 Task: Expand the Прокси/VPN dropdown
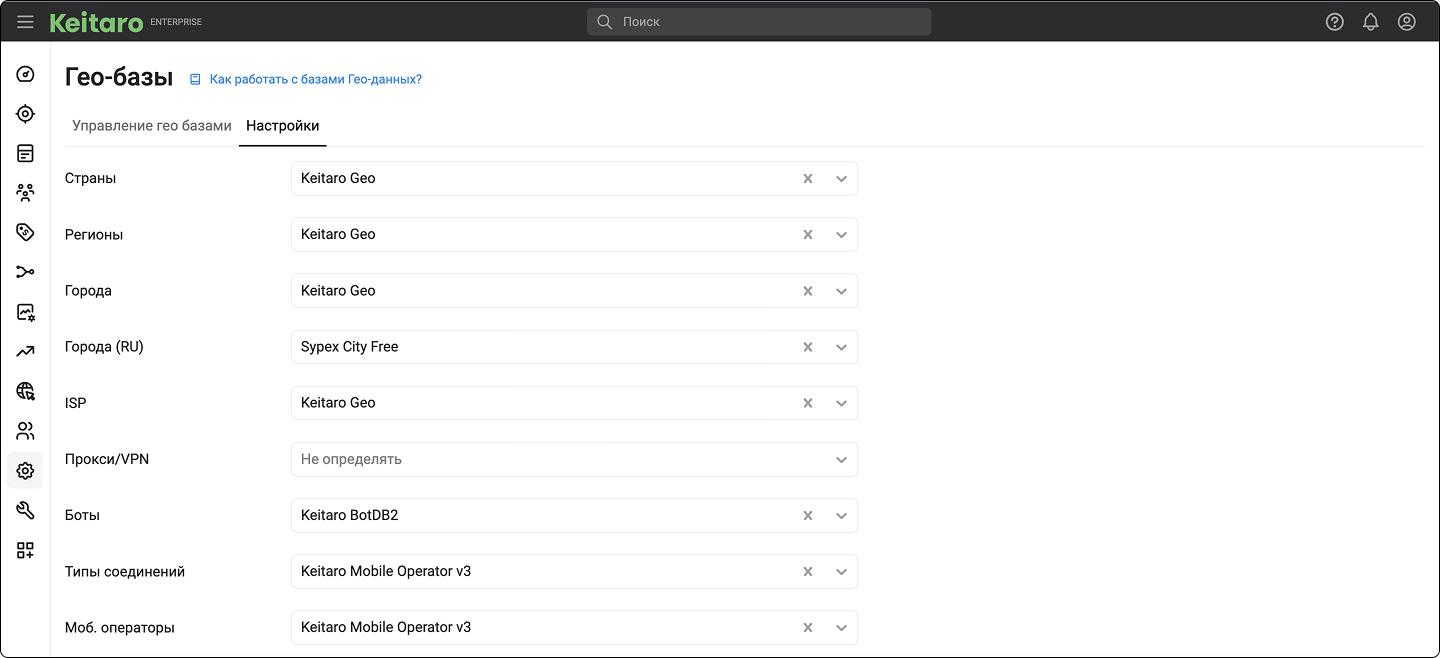pyautogui.click(x=841, y=460)
